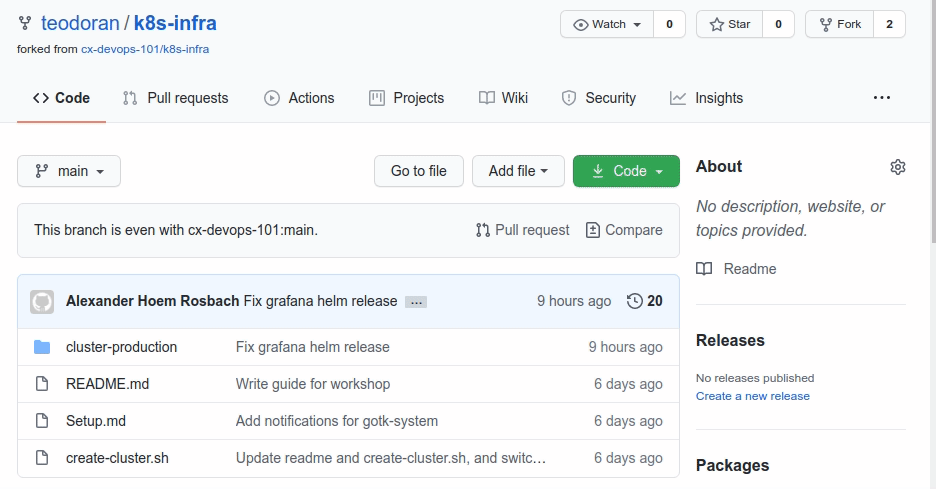Switch to the Code tab
This screenshot has height=489, width=936.
[x=61, y=98]
